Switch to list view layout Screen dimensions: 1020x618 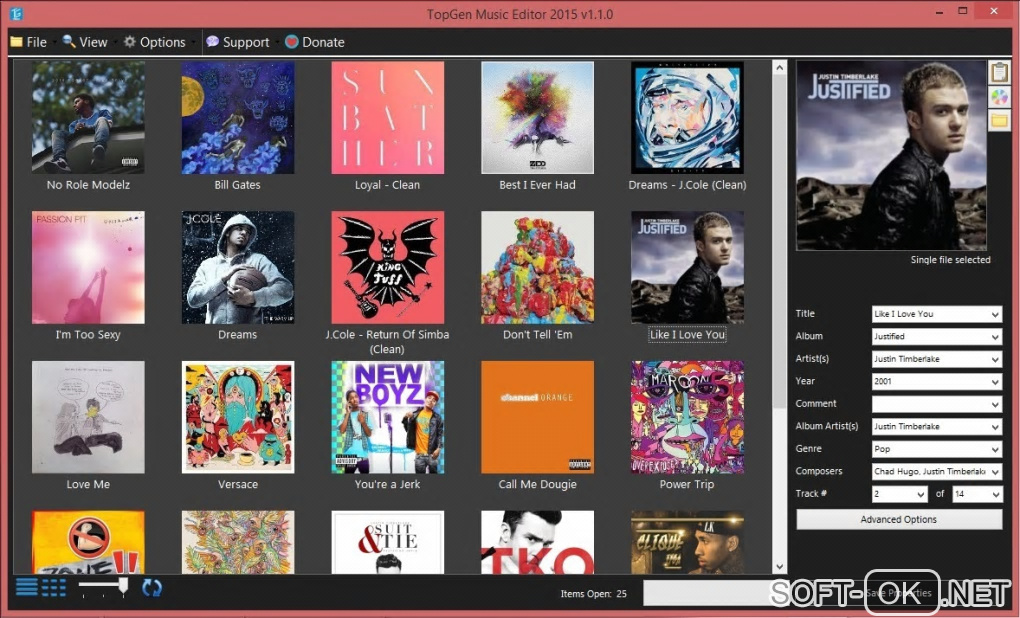click(27, 587)
